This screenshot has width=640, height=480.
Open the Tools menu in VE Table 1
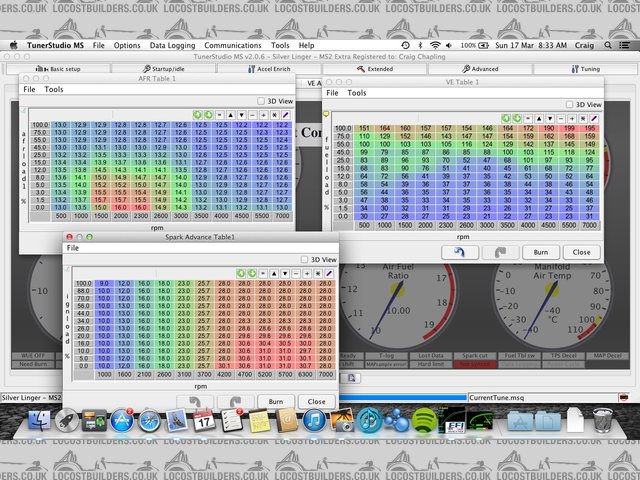(x=357, y=93)
